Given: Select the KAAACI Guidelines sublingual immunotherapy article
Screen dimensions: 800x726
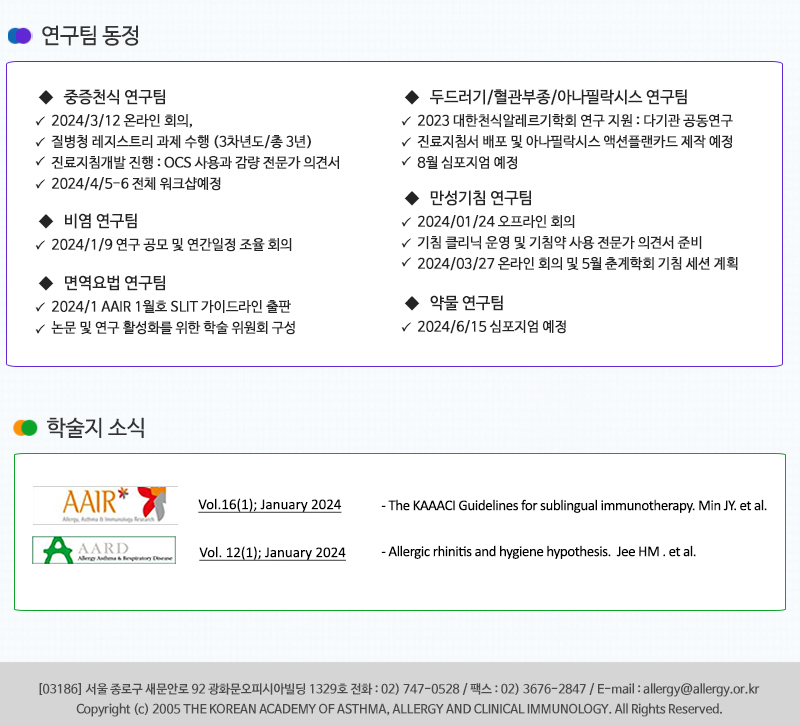Looking at the screenshot, I should coord(574,506).
